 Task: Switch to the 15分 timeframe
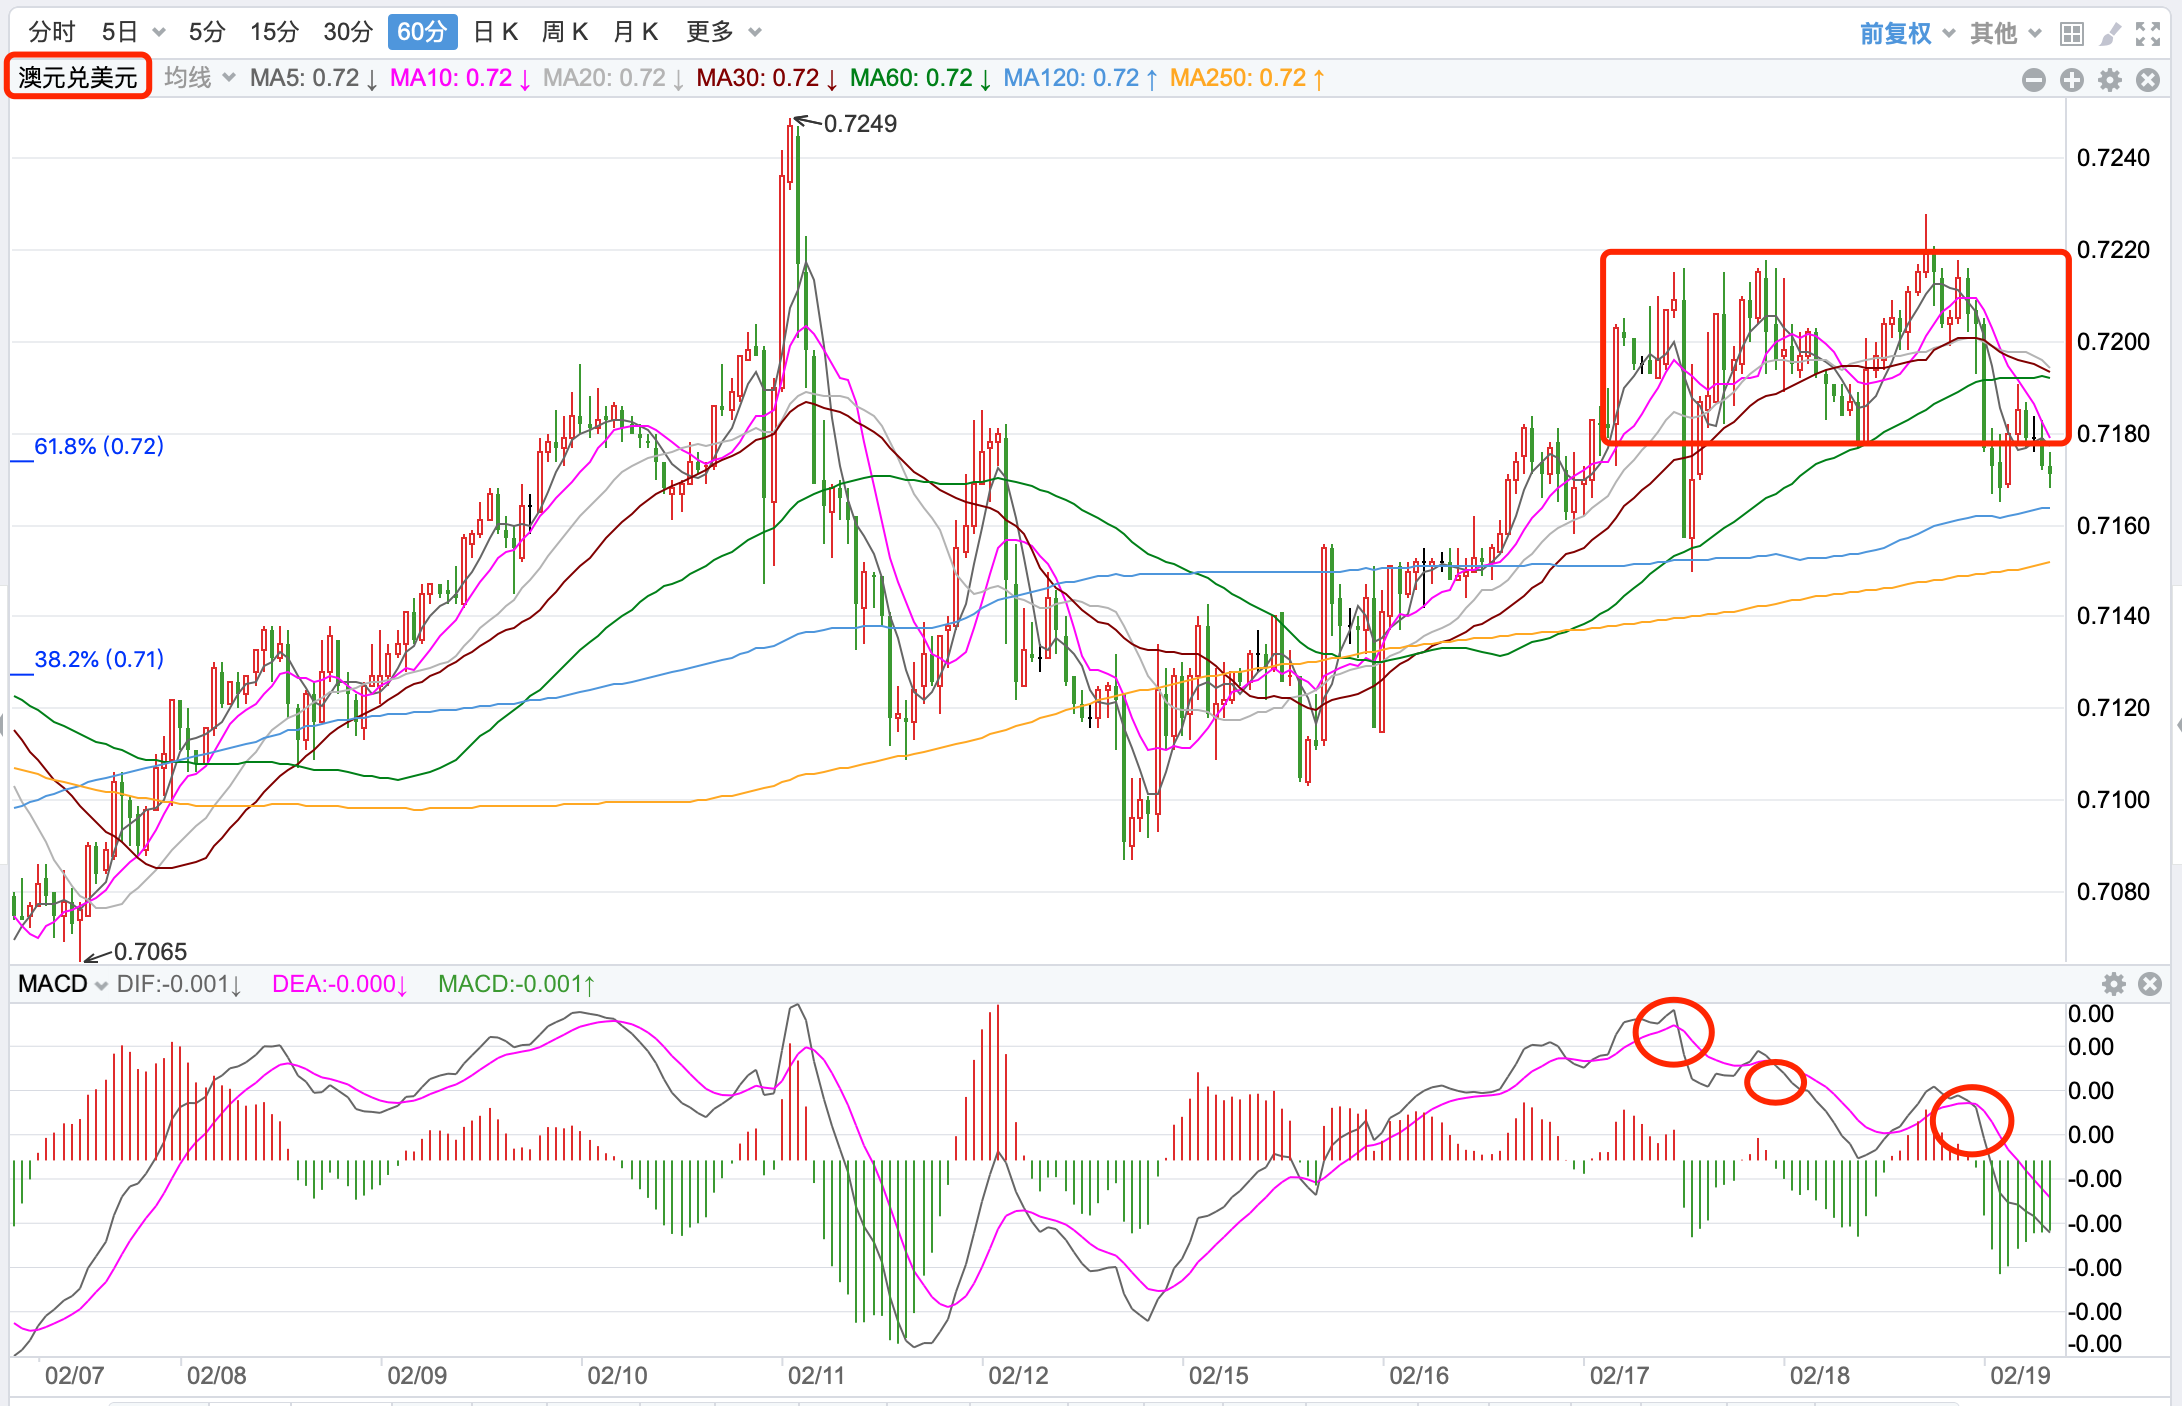tap(274, 32)
